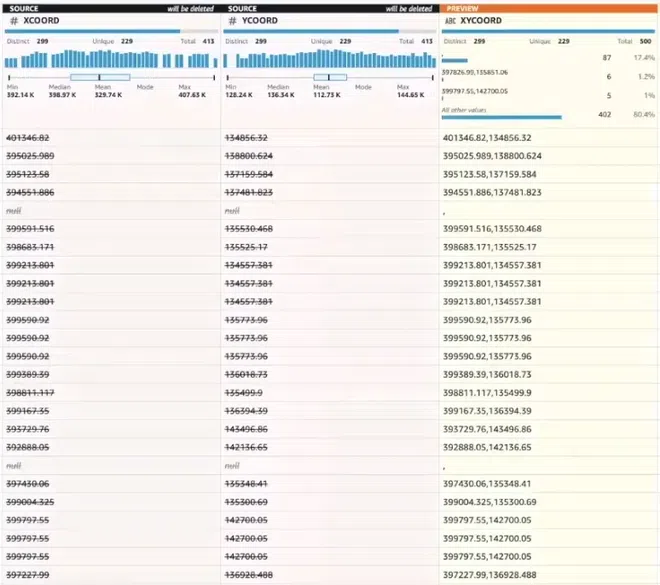Click XCOORD cell 399004.325

(x=30, y=502)
